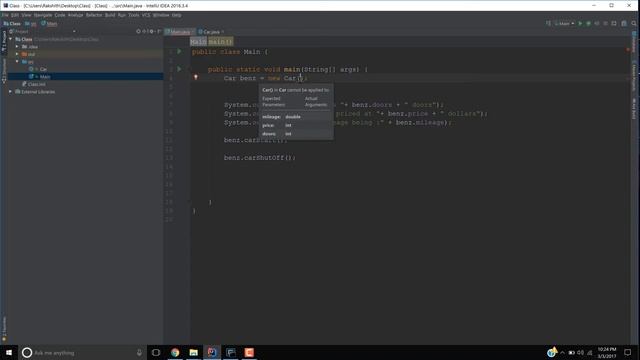The height and width of the screenshot is (360, 640).
Task: Click the volume icon in system tray
Action: [x=580, y=353]
